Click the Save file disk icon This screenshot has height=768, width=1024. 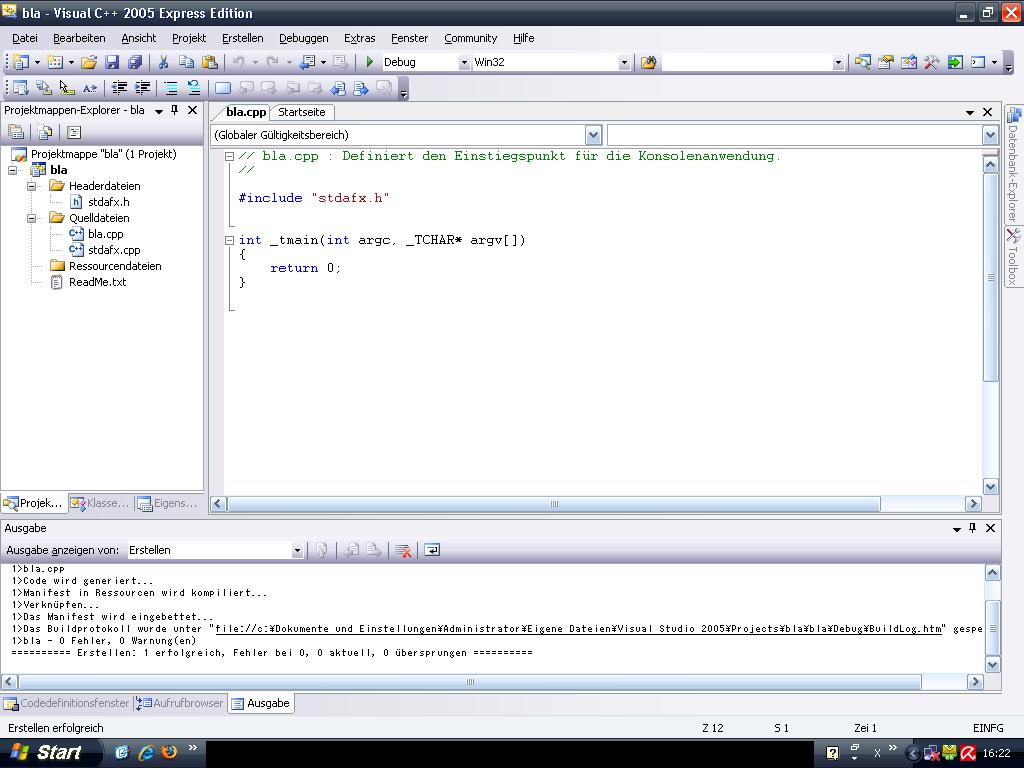click(x=112, y=62)
